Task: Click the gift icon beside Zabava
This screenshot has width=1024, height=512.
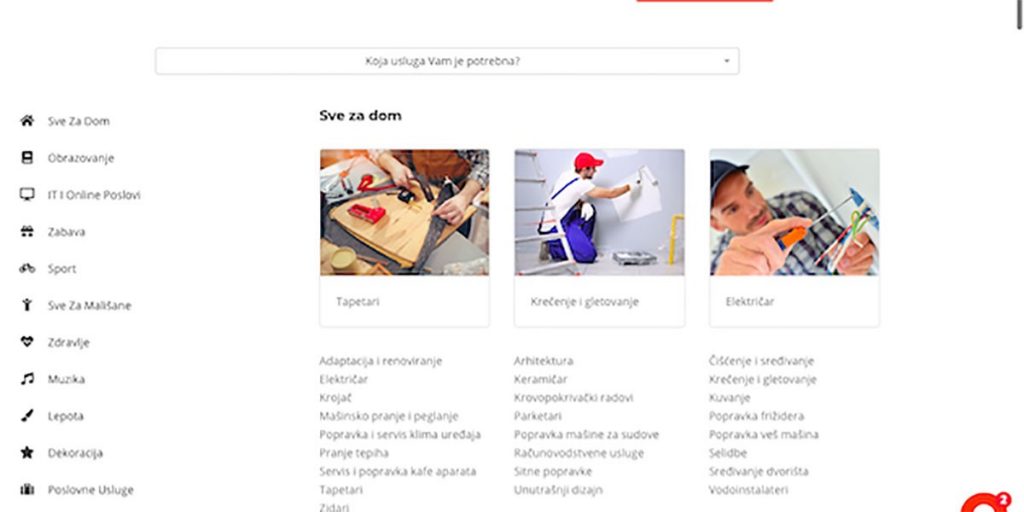Action: pos(27,231)
